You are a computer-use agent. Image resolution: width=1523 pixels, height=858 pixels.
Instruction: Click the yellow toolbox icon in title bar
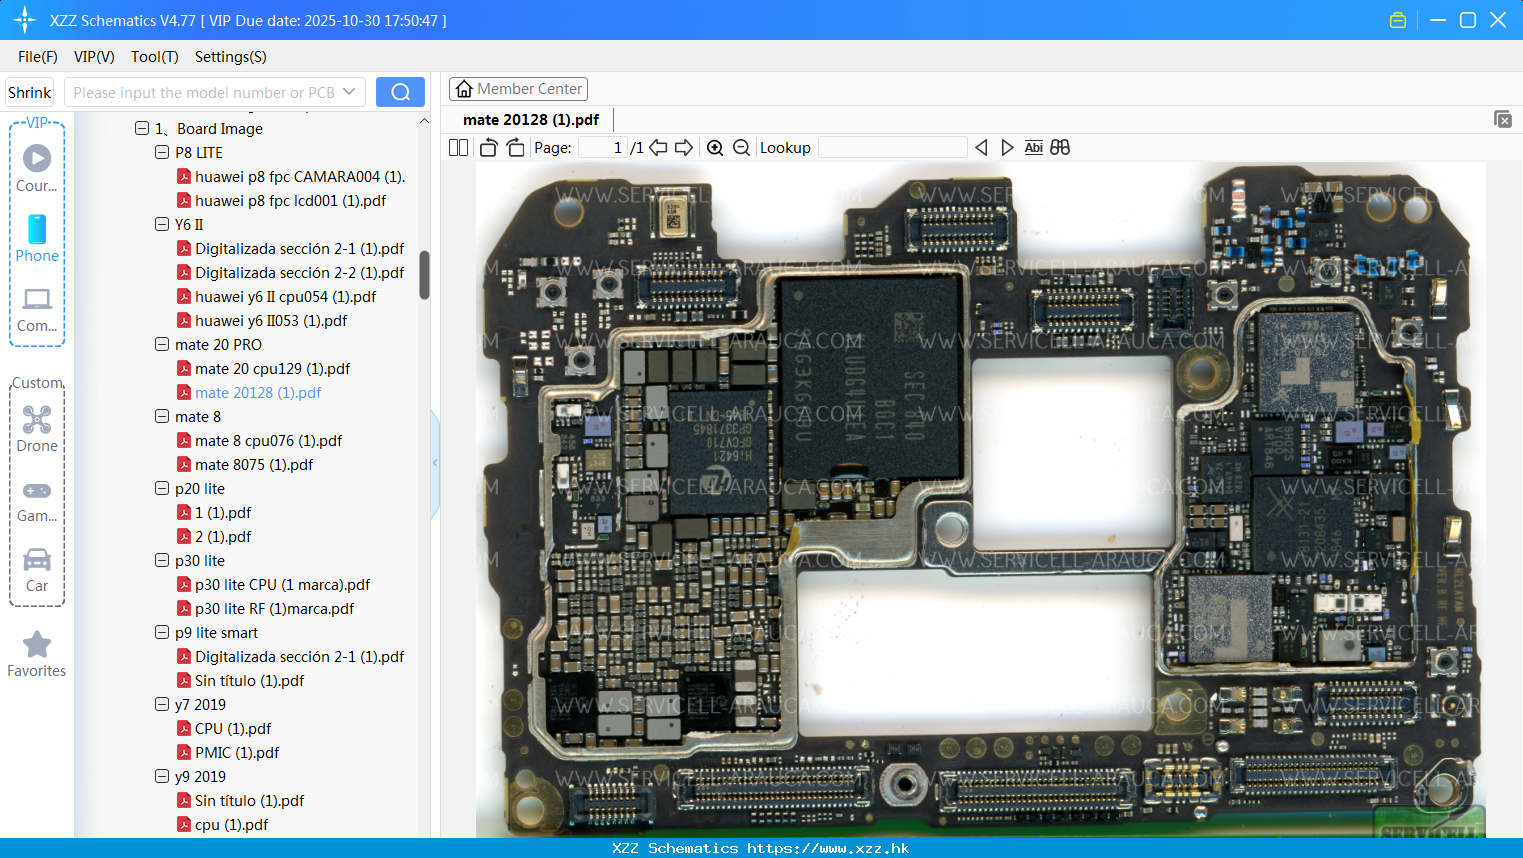pyautogui.click(x=1398, y=20)
